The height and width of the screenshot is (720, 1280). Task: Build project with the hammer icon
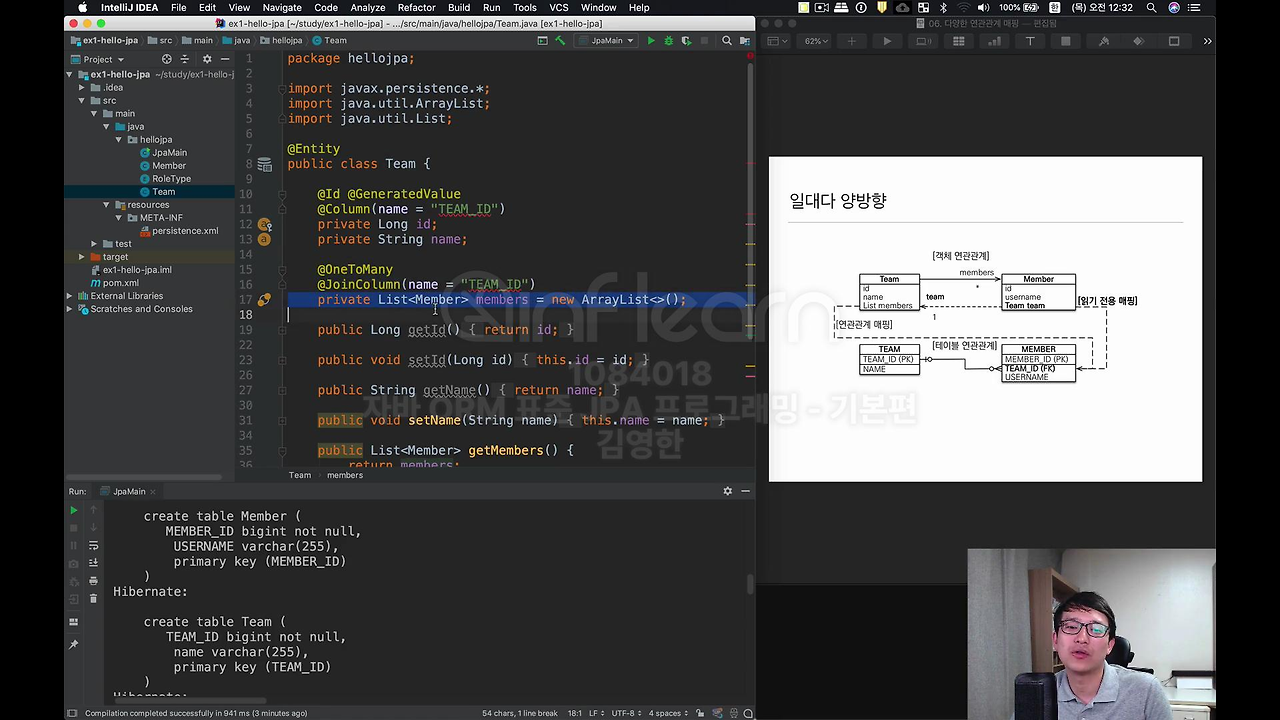point(560,41)
